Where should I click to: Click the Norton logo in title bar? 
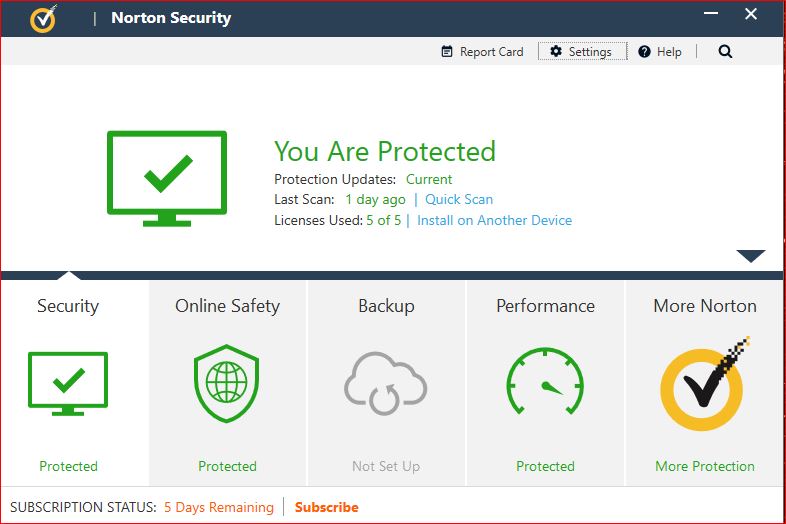coord(44,18)
